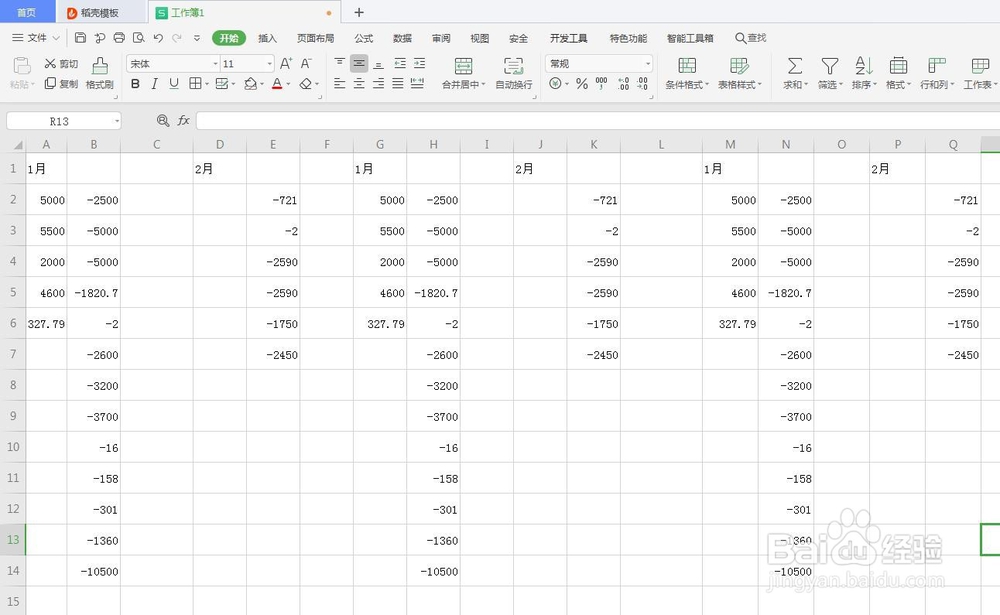
Task: Click inside the formula bar input
Action: [597, 120]
